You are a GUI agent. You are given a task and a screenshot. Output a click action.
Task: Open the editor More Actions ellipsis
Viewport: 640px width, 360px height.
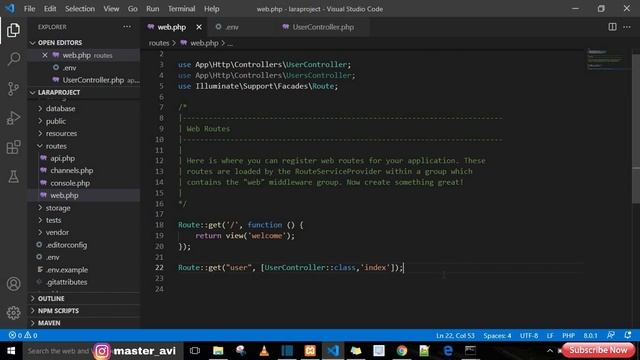point(627,27)
